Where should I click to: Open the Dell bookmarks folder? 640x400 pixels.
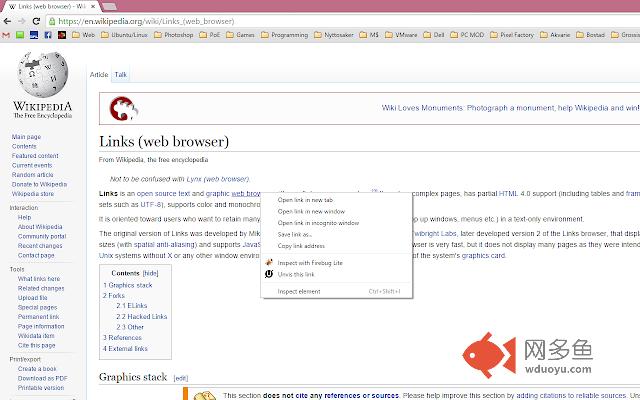[433, 35]
